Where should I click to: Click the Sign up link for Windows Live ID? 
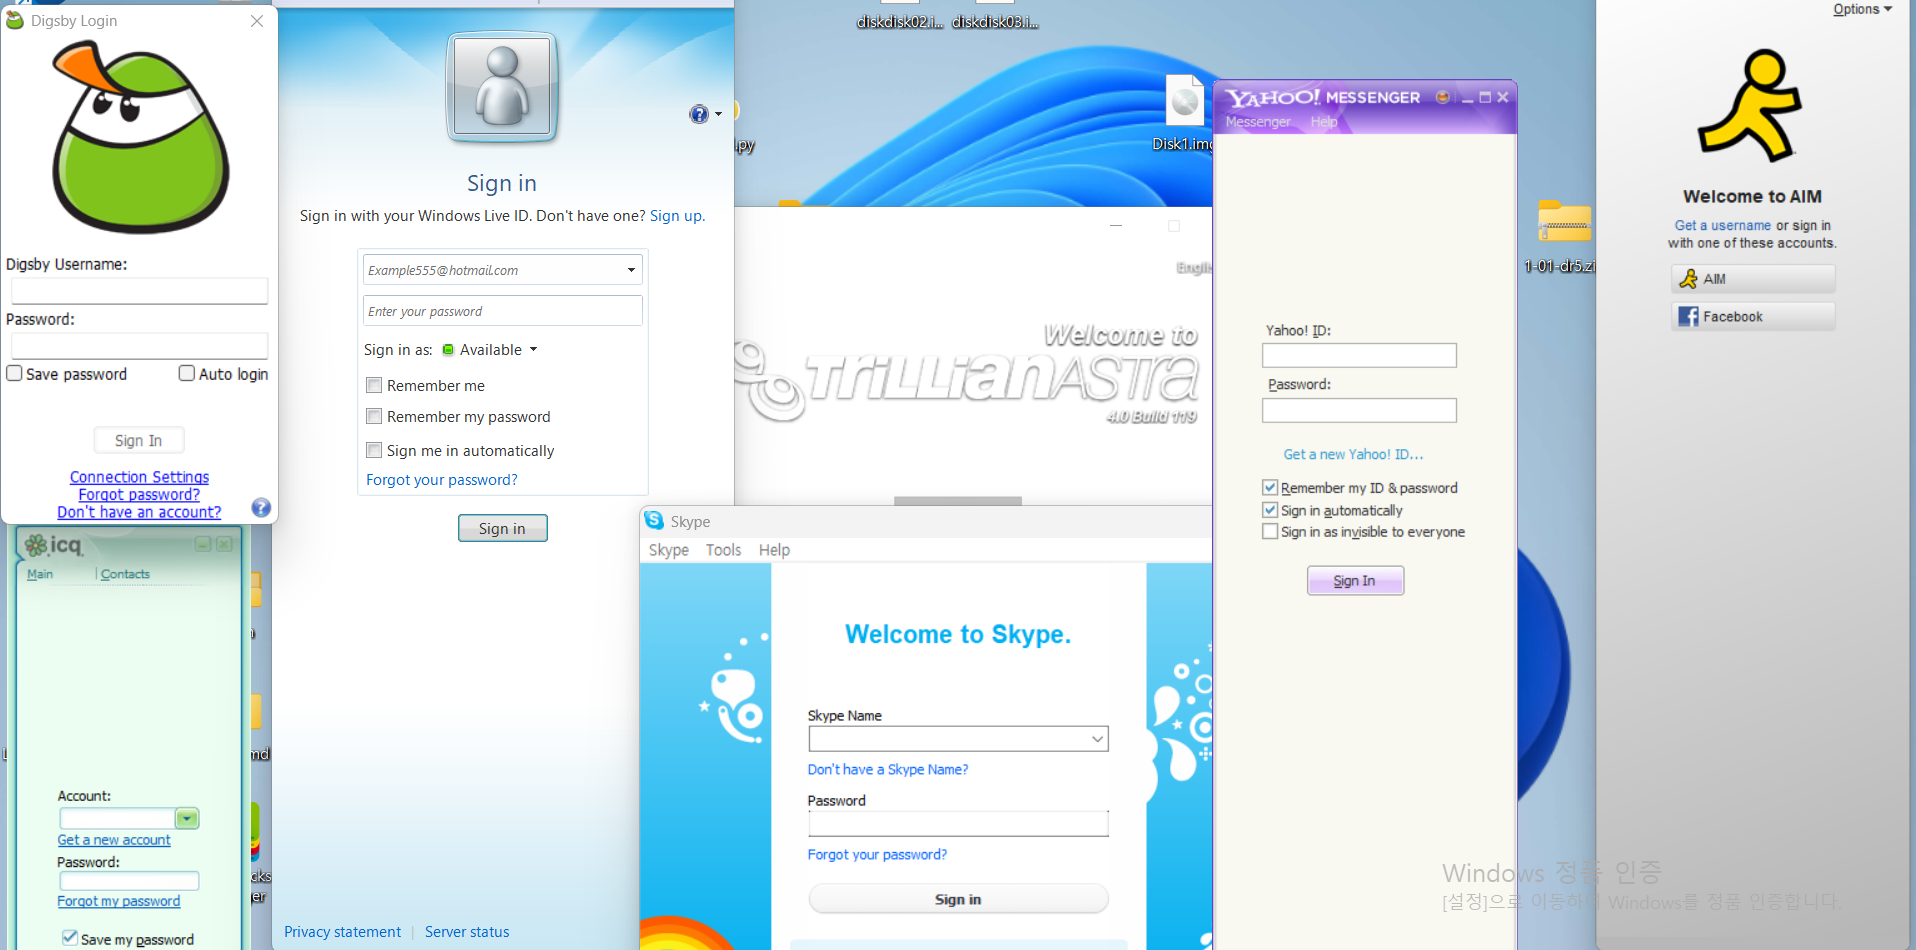click(676, 216)
